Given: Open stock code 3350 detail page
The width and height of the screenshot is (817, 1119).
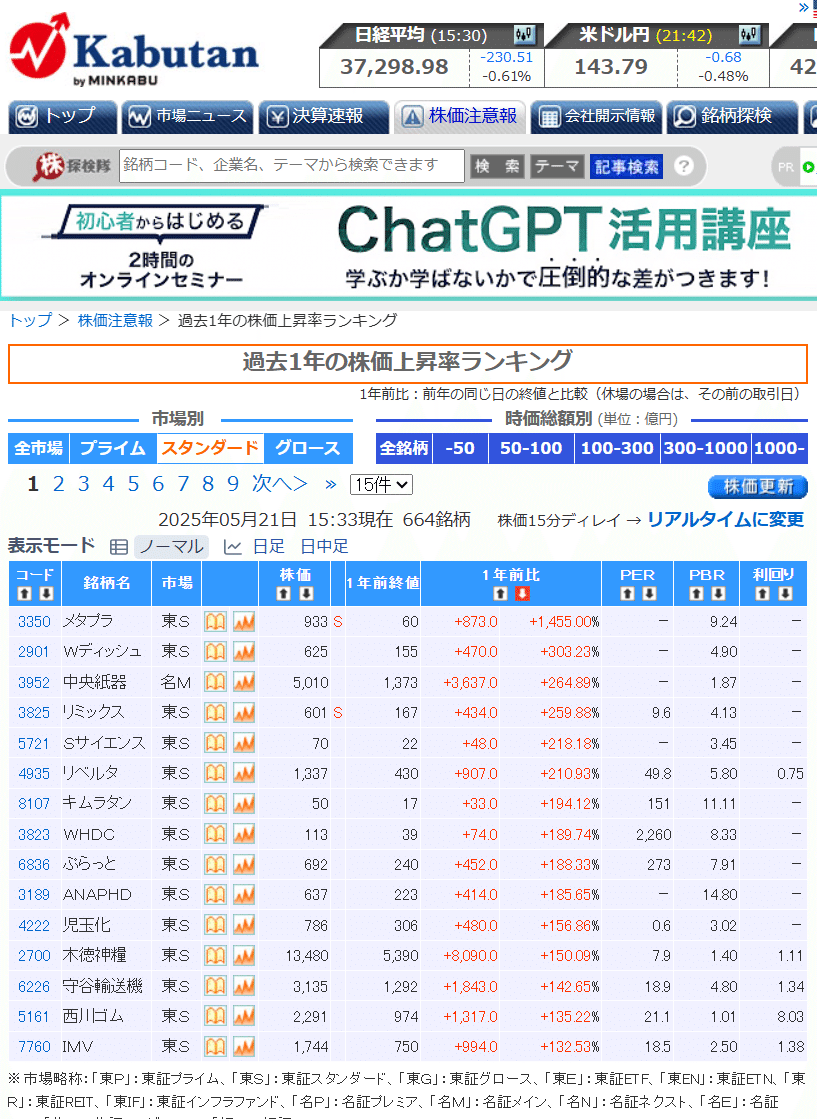Looking at the screenshot, I should (x=33, y=621).
